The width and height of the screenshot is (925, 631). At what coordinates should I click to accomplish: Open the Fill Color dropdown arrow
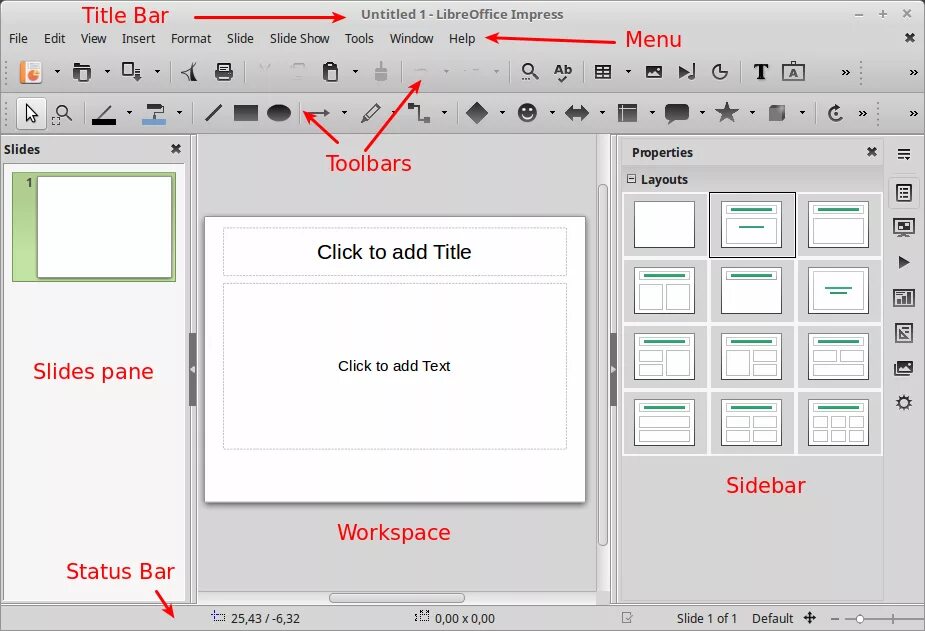(179, 113)
